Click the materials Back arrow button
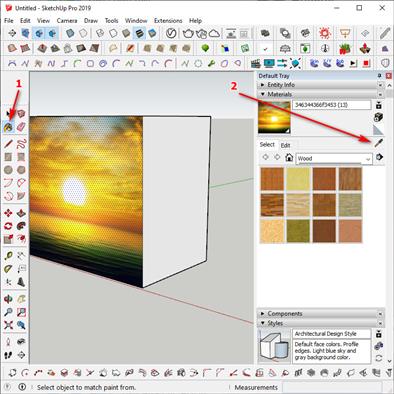Image resolution: width=394 pixels, height=394 pixels. tap(265, 157)
